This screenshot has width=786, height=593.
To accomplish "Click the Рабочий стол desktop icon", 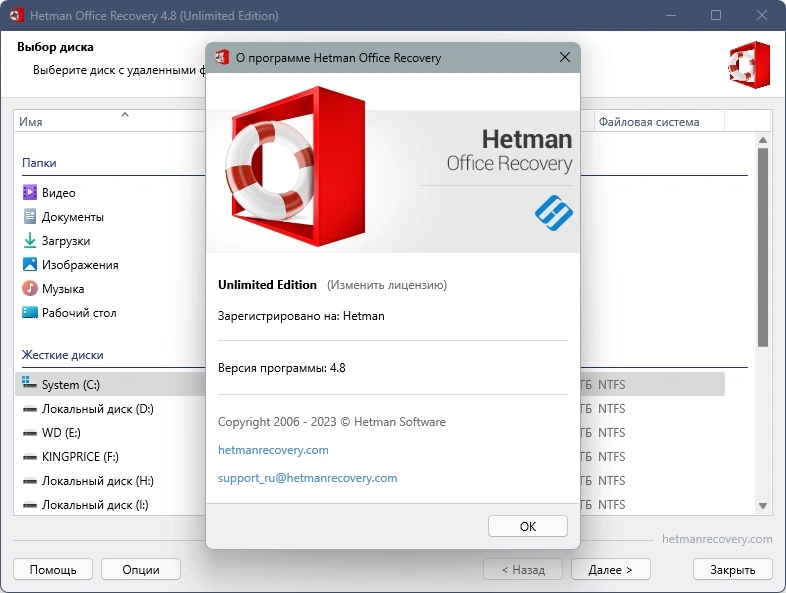I will tap(30, 312).
